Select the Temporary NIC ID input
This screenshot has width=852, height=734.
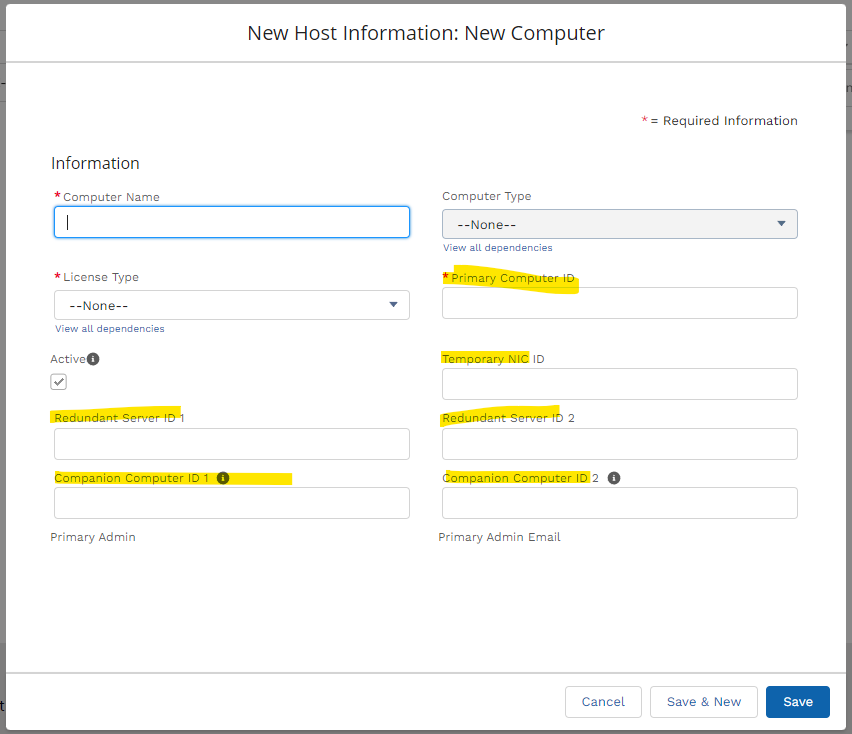click(x=619, y=384)
